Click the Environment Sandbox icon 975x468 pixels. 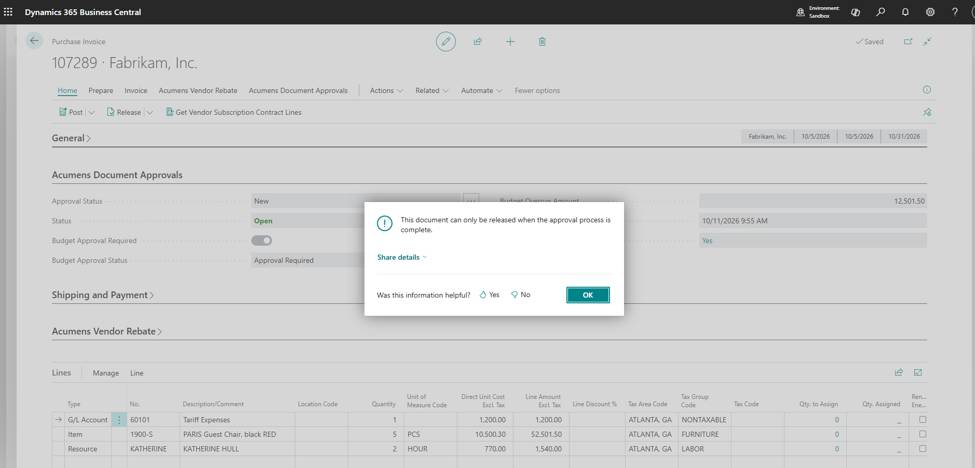tap(800, 12)
